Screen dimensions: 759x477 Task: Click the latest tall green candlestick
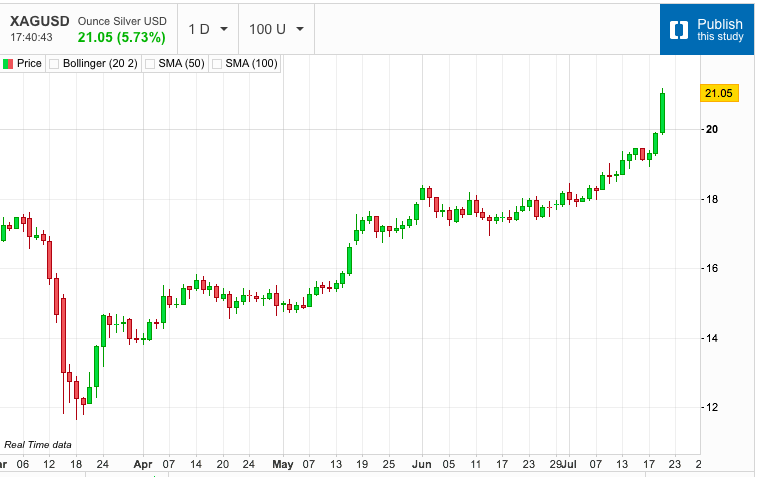(x=662, y=113)
